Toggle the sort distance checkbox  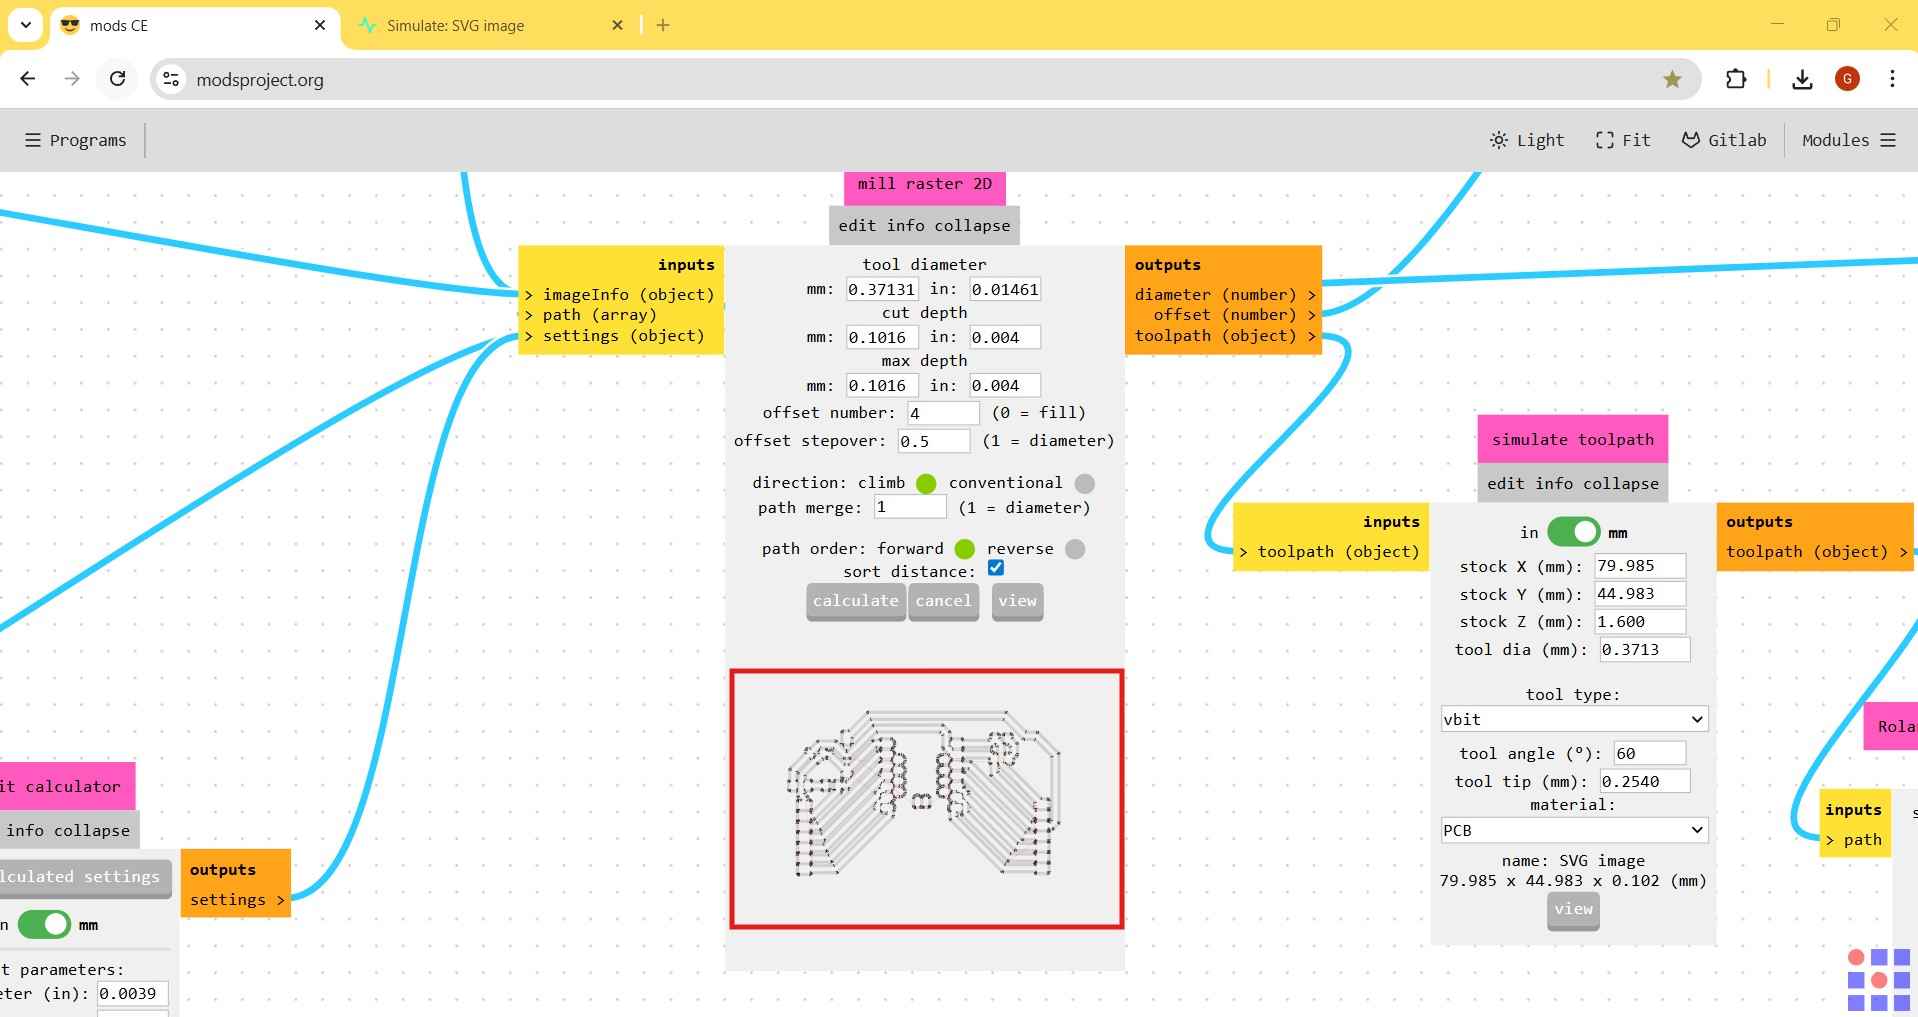pyautogui.click(x=996, y=568)
